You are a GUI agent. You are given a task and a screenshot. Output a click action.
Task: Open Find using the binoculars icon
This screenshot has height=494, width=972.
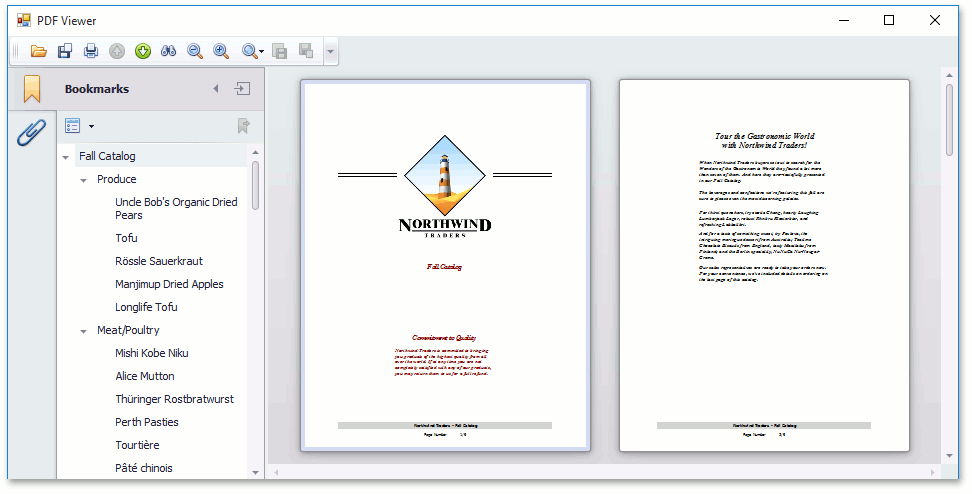point(169,51)
